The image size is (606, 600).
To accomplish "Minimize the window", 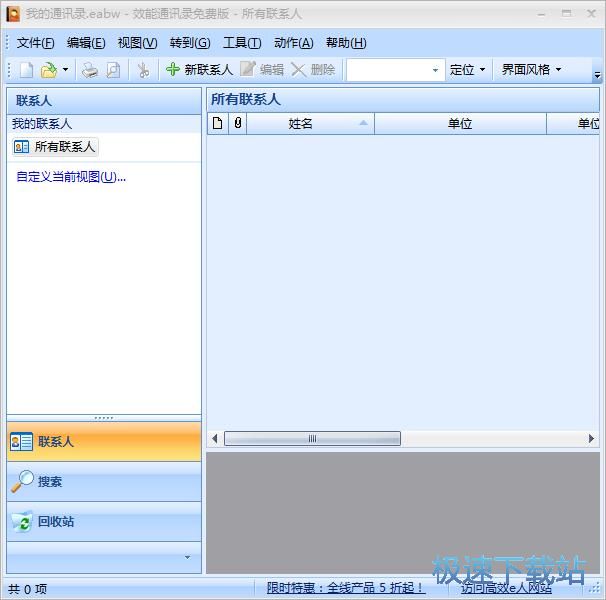I will (x=541, y=14).
